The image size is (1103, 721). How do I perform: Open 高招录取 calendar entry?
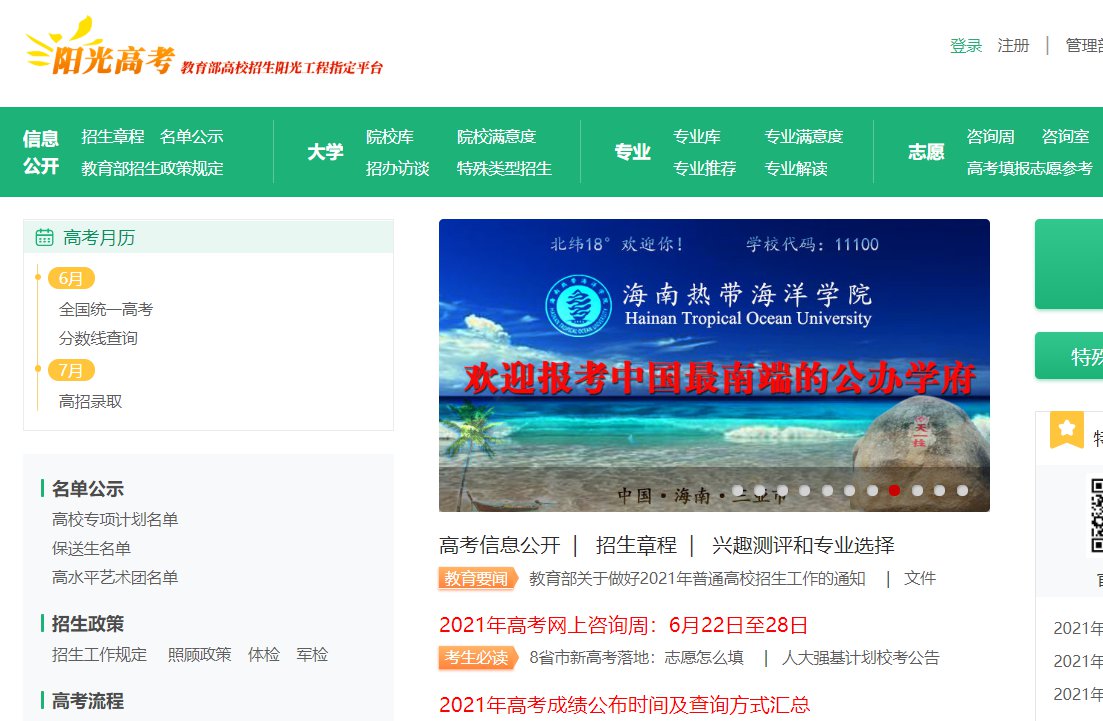90,402
